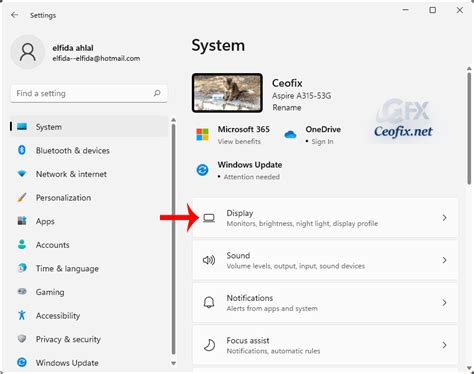Click the Gaming controller icon
Screen dimensions: 474x374
pos(22,291)
